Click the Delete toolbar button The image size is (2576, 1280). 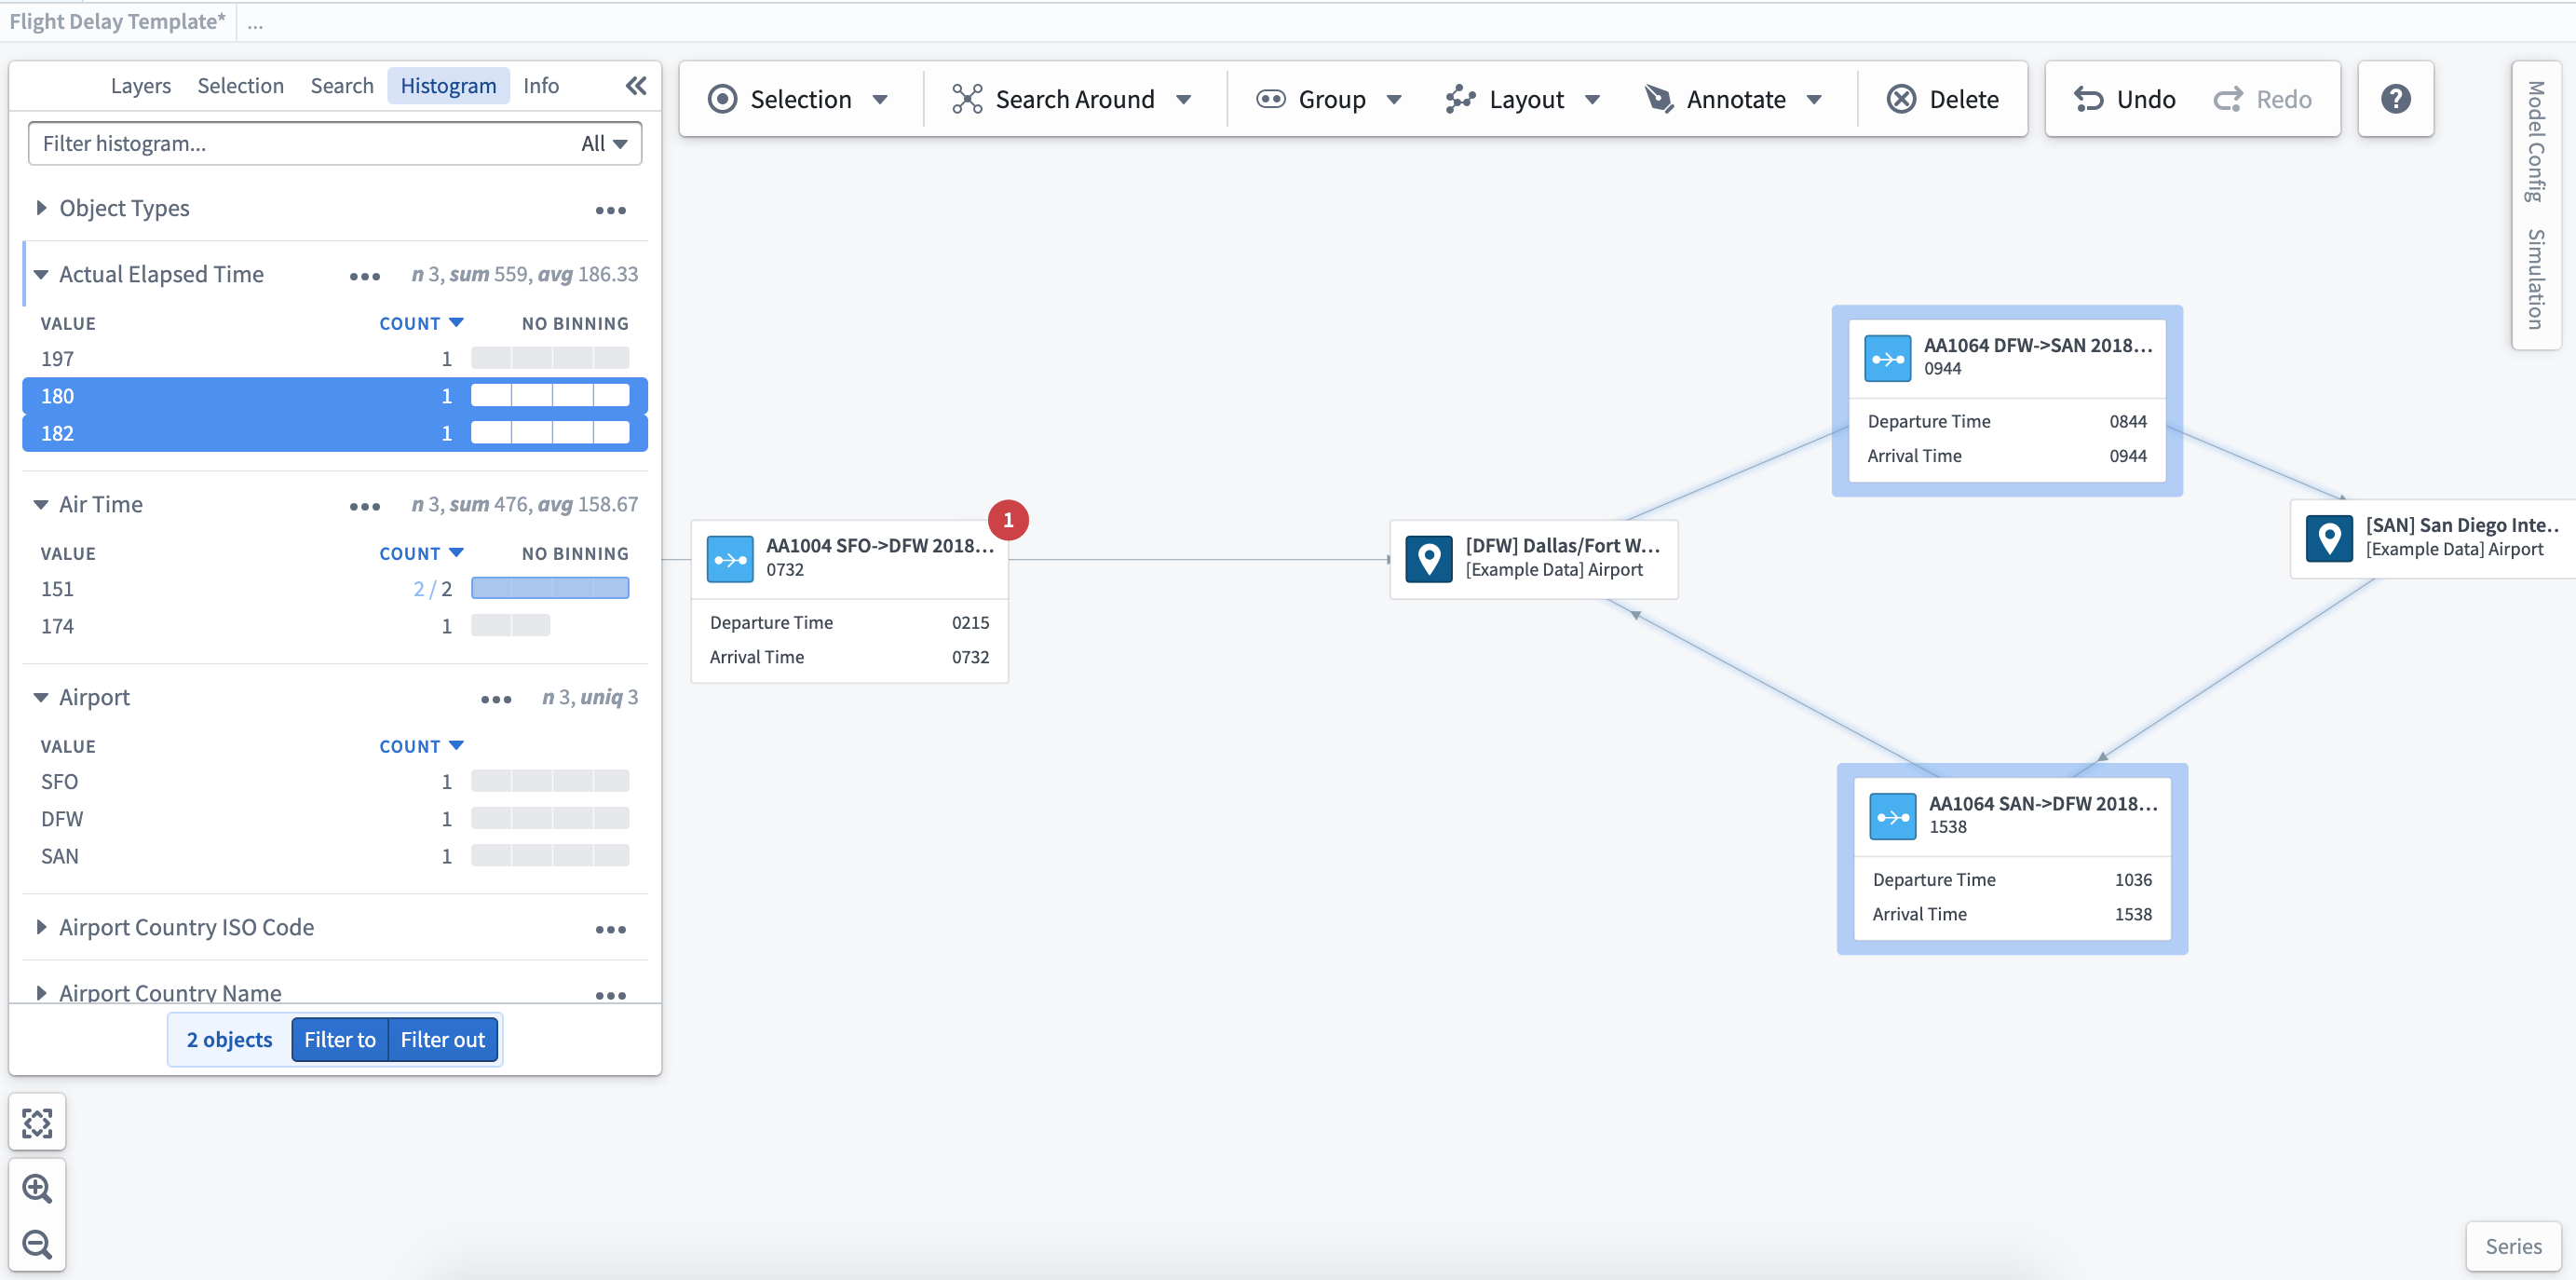(x=1943, y=99)
